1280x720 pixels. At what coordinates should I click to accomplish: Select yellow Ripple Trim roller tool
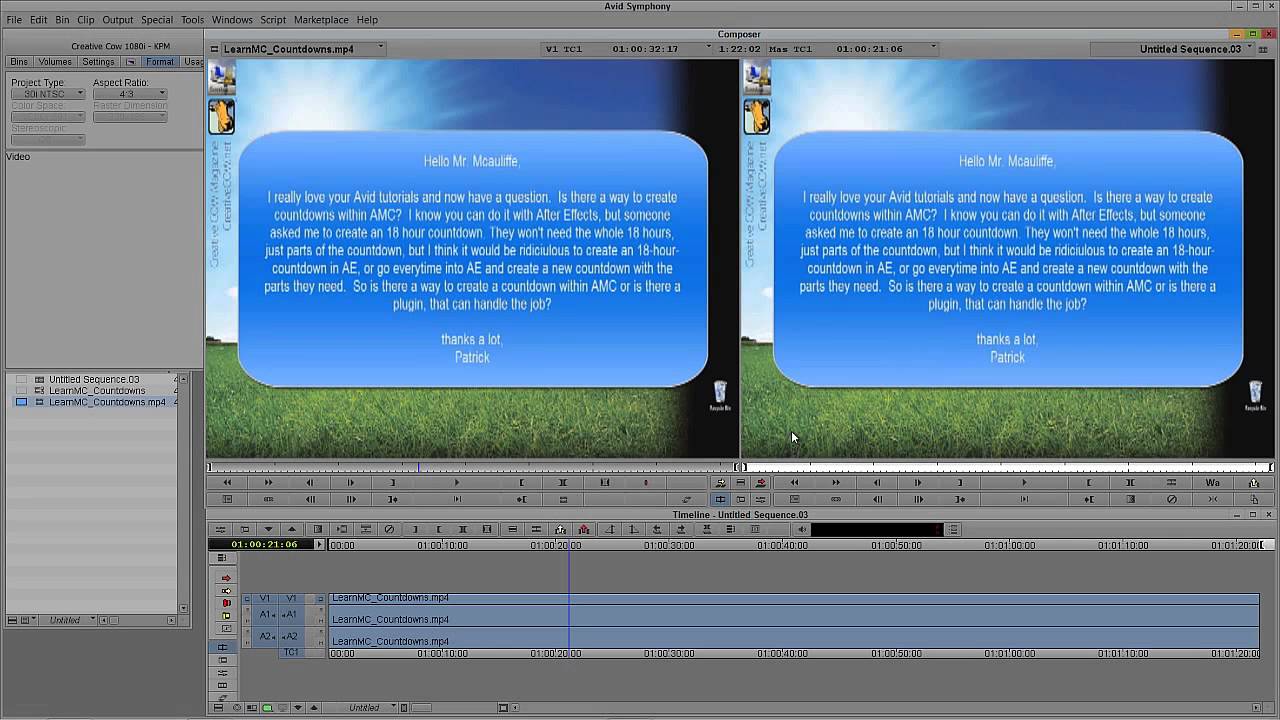226,616
